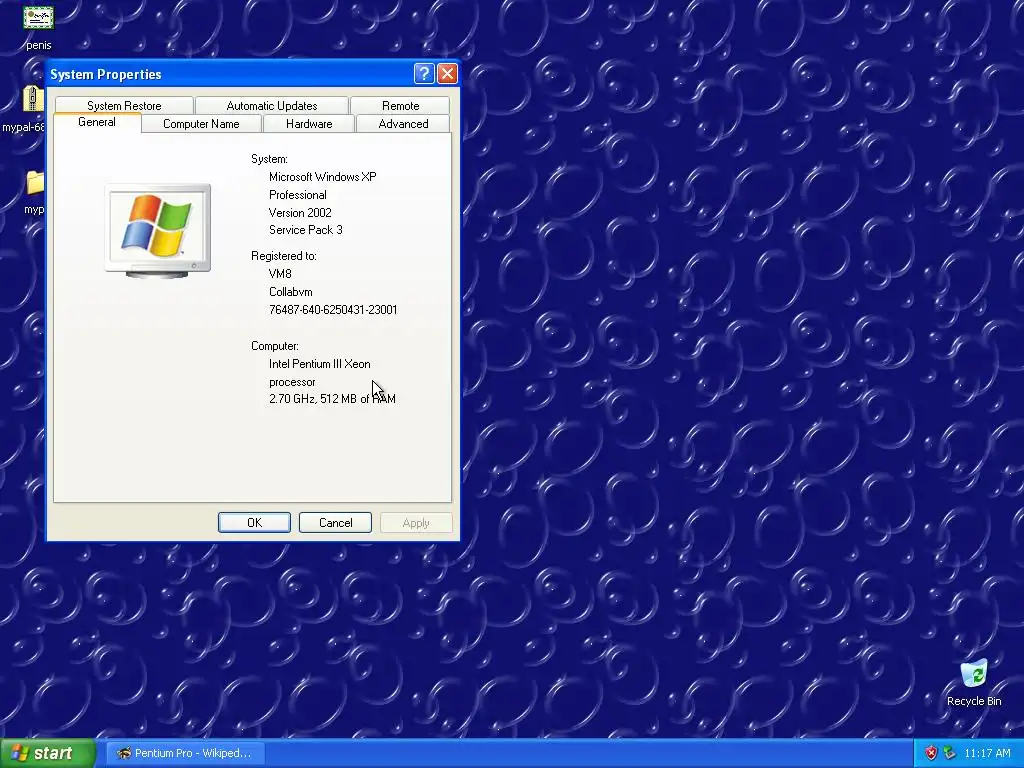Click the System Properties title bar

229,74
